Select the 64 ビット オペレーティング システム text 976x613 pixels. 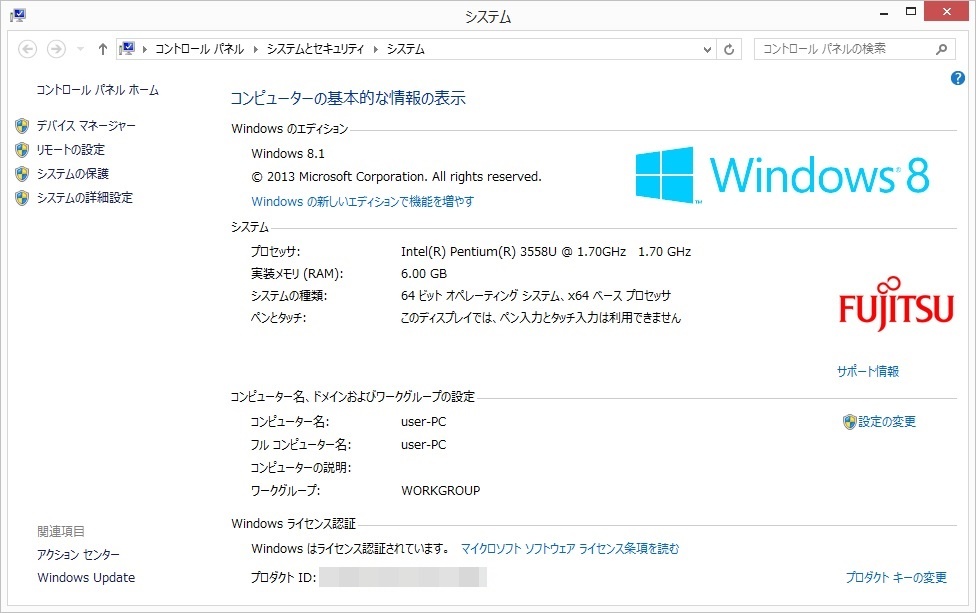pyautogui.click(x=536, y=296)
